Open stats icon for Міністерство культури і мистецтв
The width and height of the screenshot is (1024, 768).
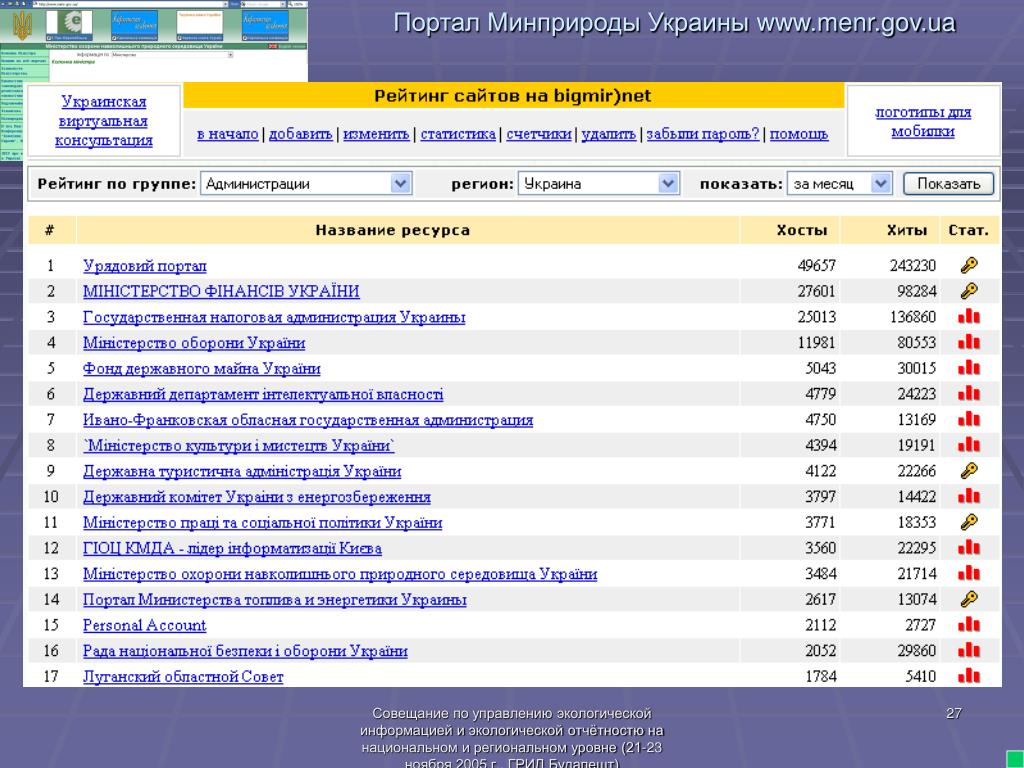point(969,445)
